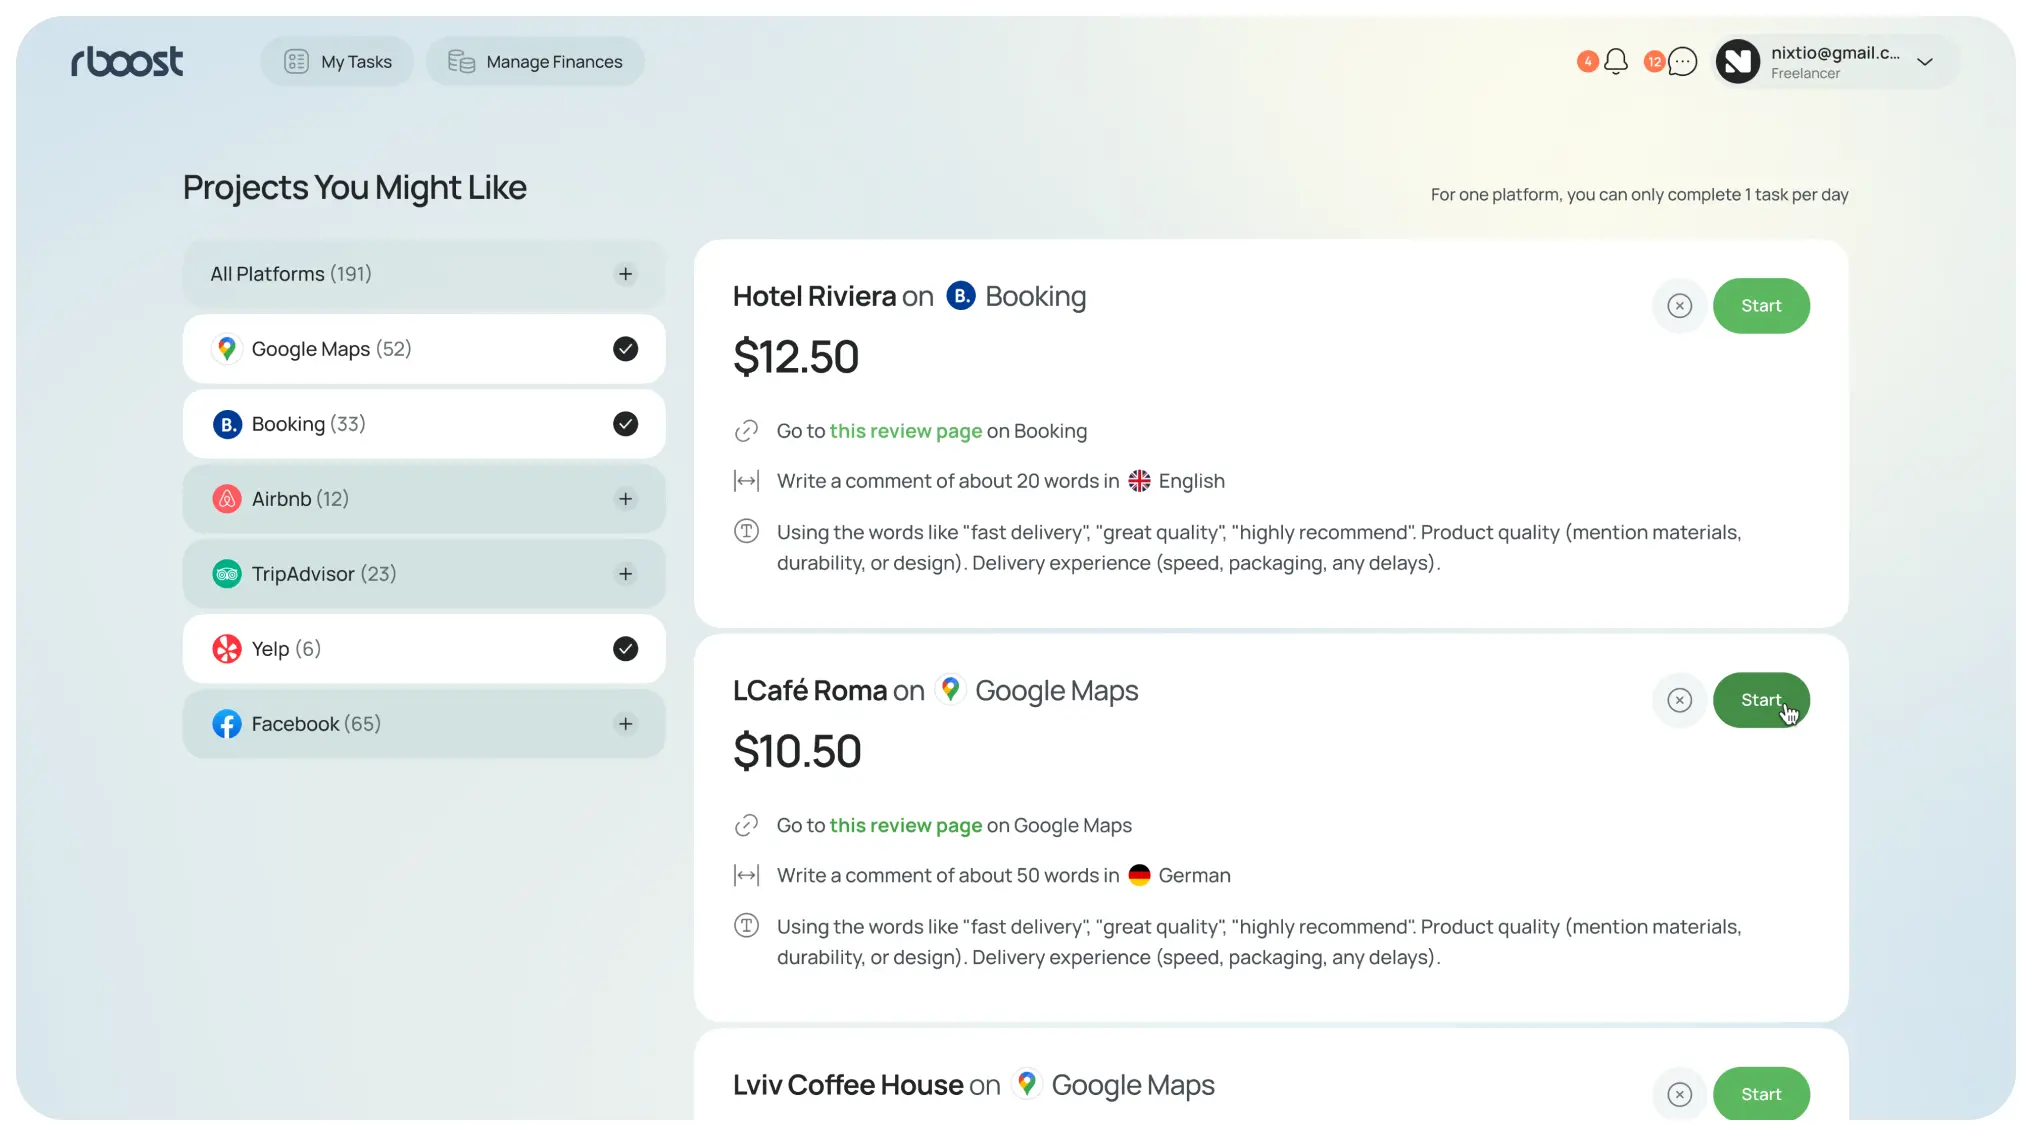Click the Yelp logo icon in filters
This screenshot has width=2032, height=1136.
tap(227, 649)
